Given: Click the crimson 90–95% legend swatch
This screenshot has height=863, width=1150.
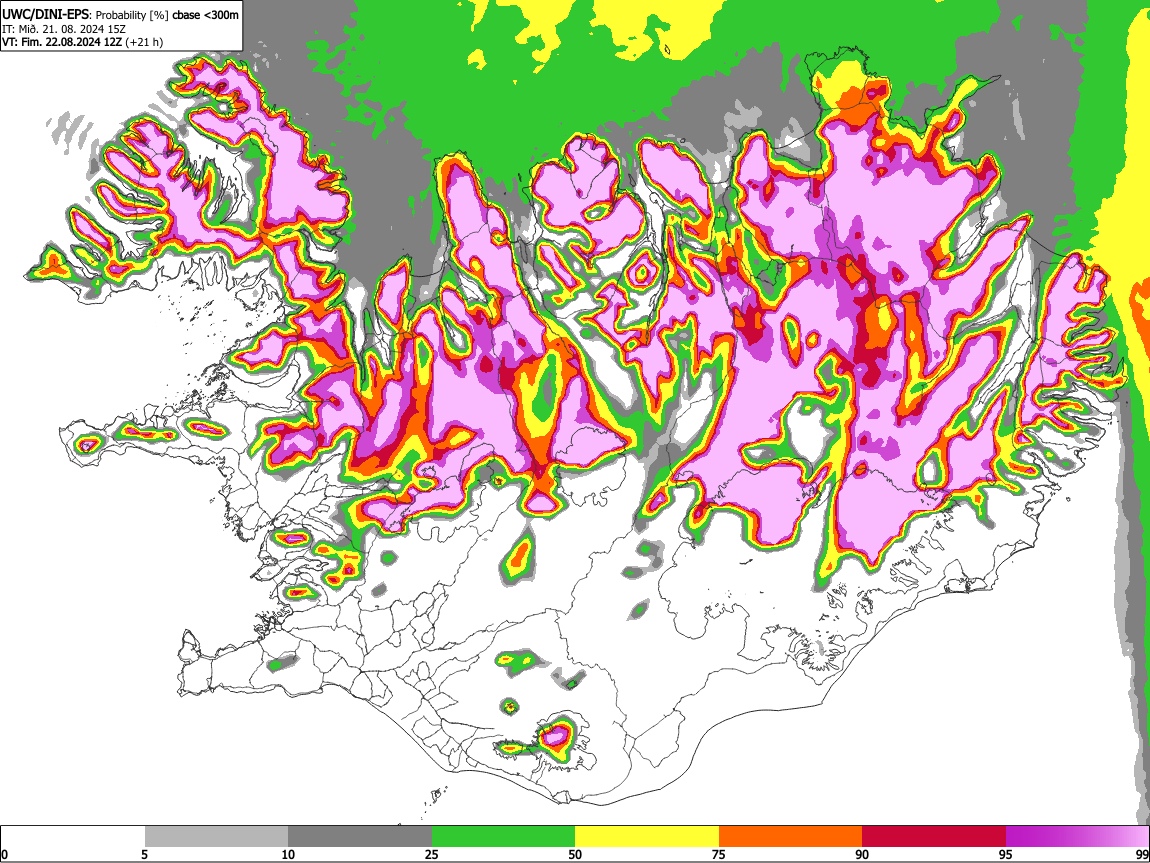Looking at the screenshot, I should pyautogui.click(x=934, y=837).
